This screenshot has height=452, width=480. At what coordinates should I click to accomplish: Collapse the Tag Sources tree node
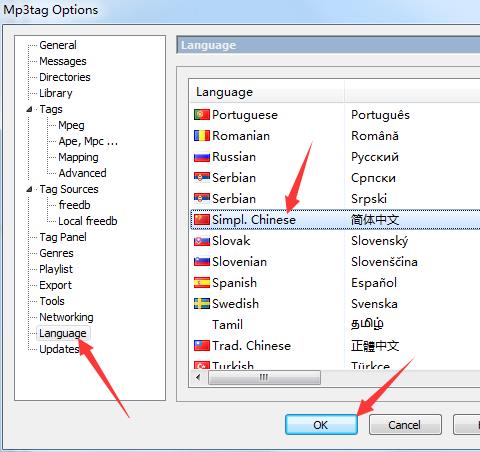coord(29,189)
